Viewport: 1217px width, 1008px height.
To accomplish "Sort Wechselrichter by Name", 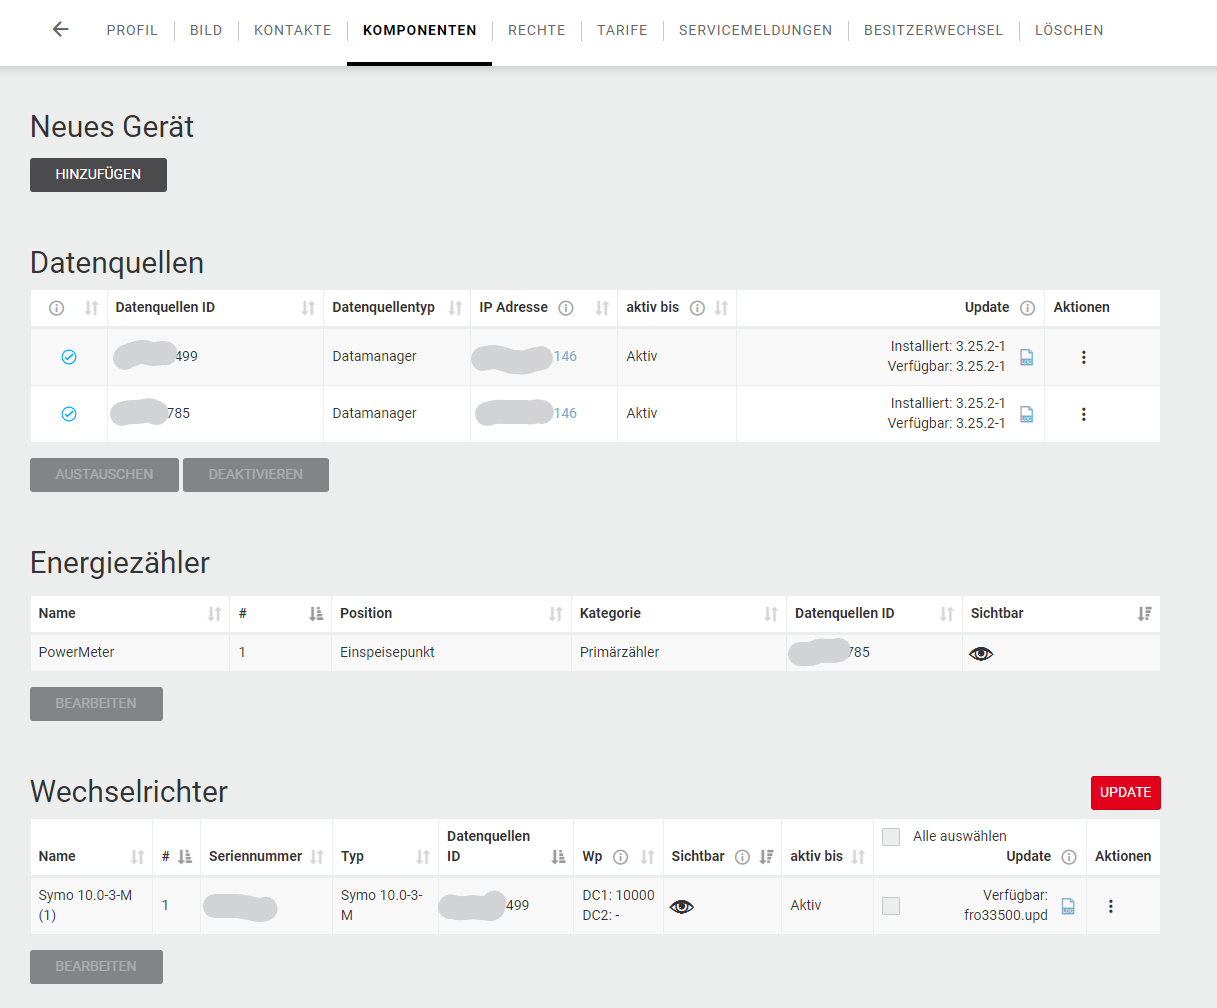I will [x=137, y=857].
